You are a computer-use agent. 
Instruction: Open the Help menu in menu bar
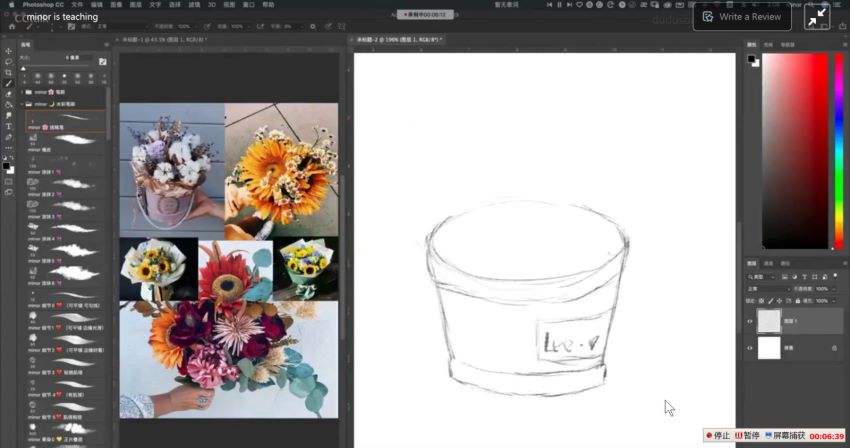click(268, 4)
